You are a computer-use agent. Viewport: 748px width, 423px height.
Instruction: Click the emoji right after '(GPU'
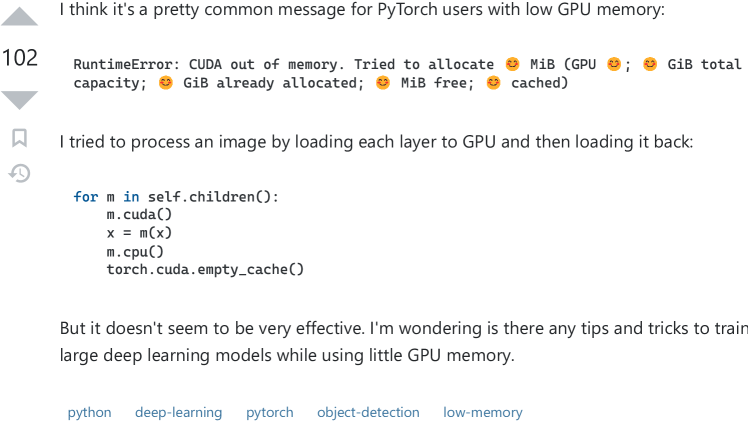(x=614, y=64)
